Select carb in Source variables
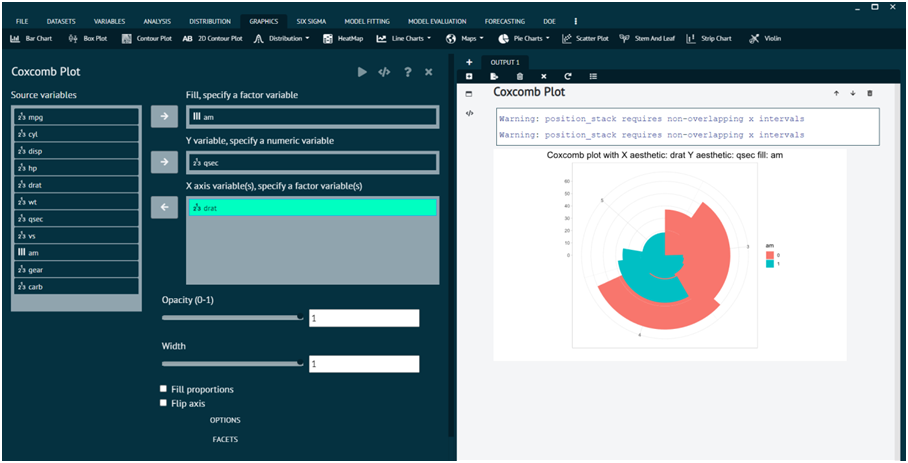 tap(76, 286)
